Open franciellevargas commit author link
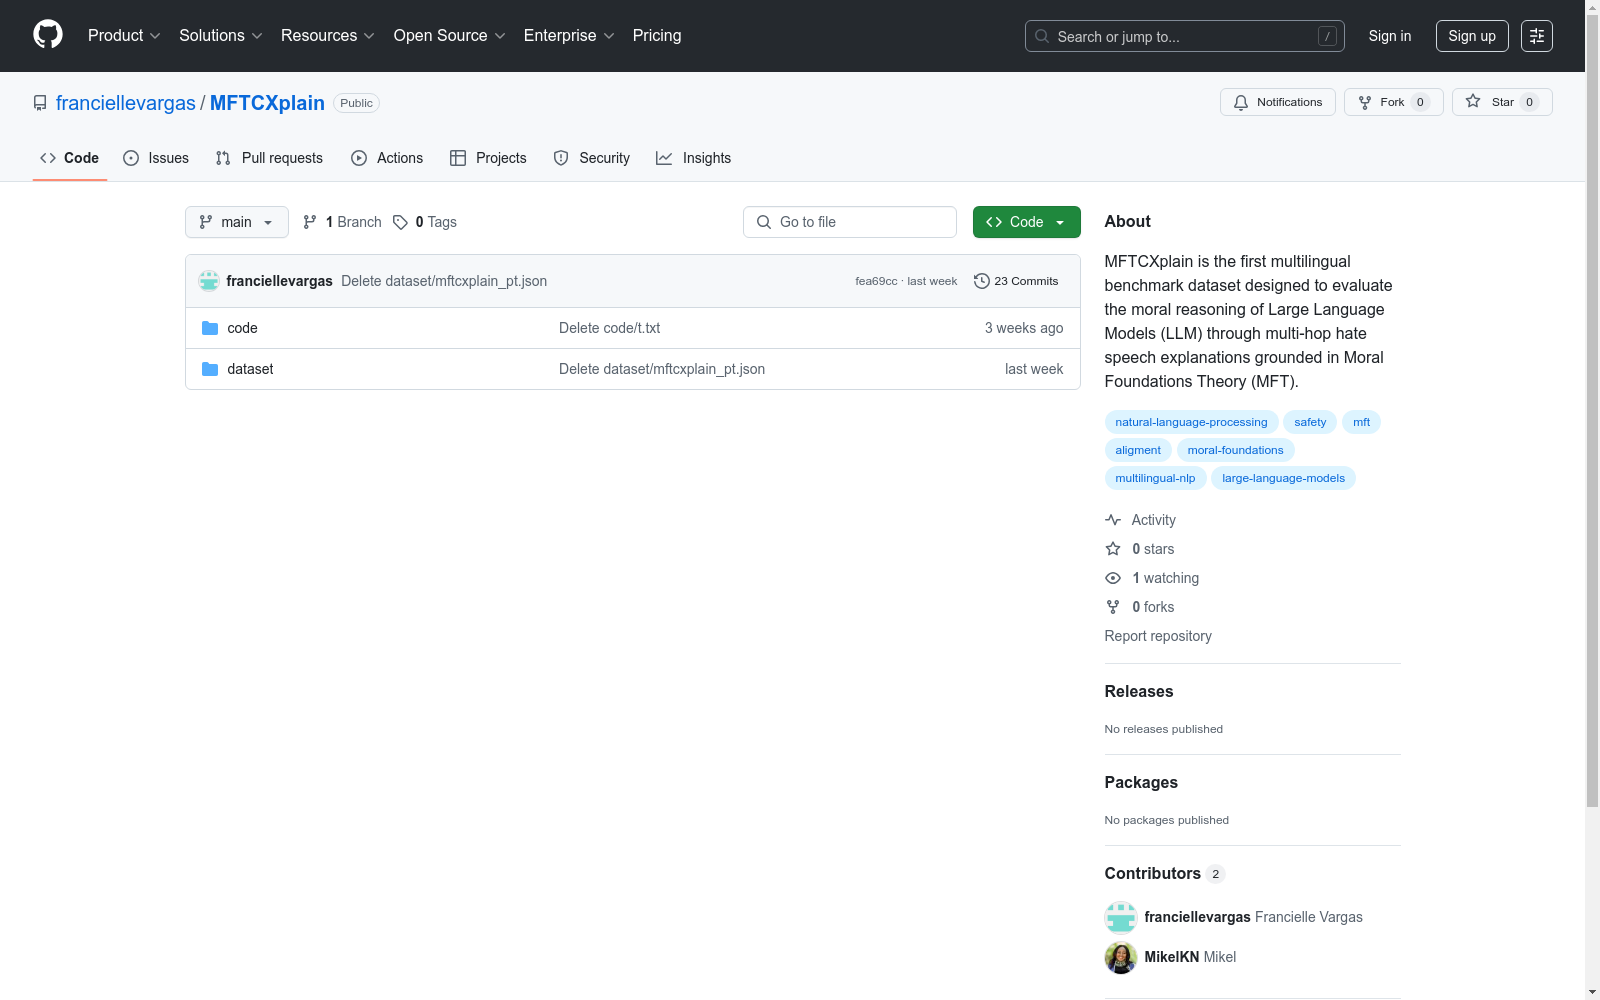Image resolution: width=1600 pixels, height=1000 pixels. [279, 281]
